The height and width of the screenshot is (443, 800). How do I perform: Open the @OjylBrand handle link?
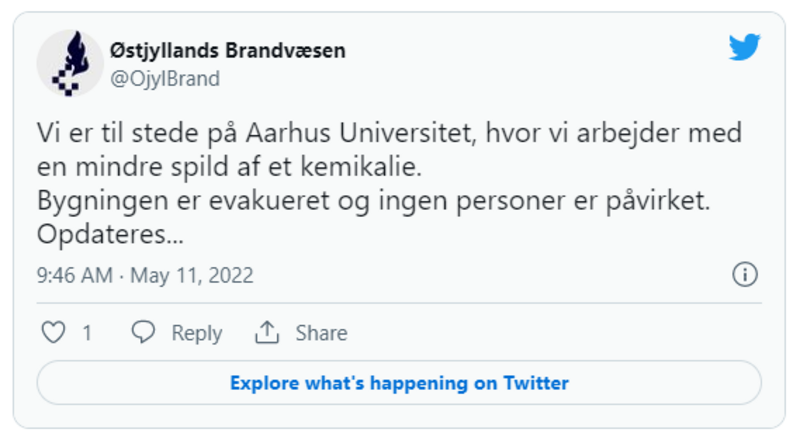(165, 79)
